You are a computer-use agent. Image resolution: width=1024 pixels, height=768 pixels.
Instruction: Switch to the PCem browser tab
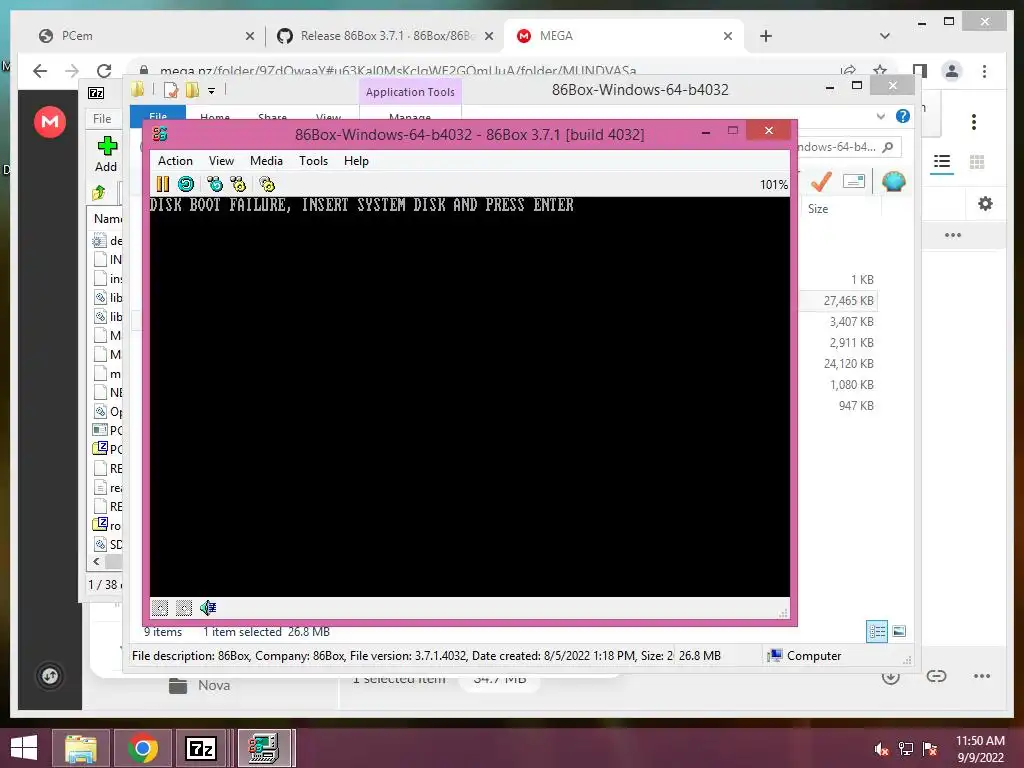(144, 36)
